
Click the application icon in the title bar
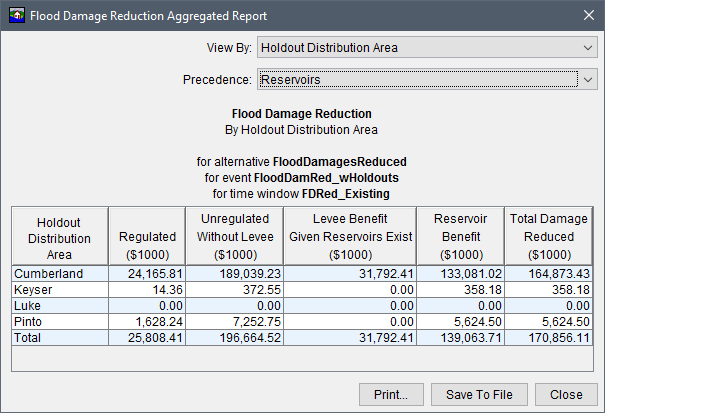(17, 15)
